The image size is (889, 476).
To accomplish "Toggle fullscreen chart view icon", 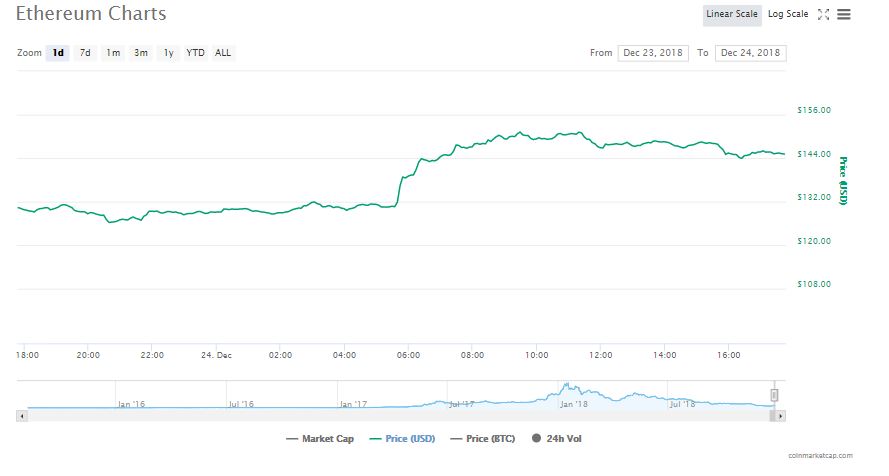I will [823, 14].
